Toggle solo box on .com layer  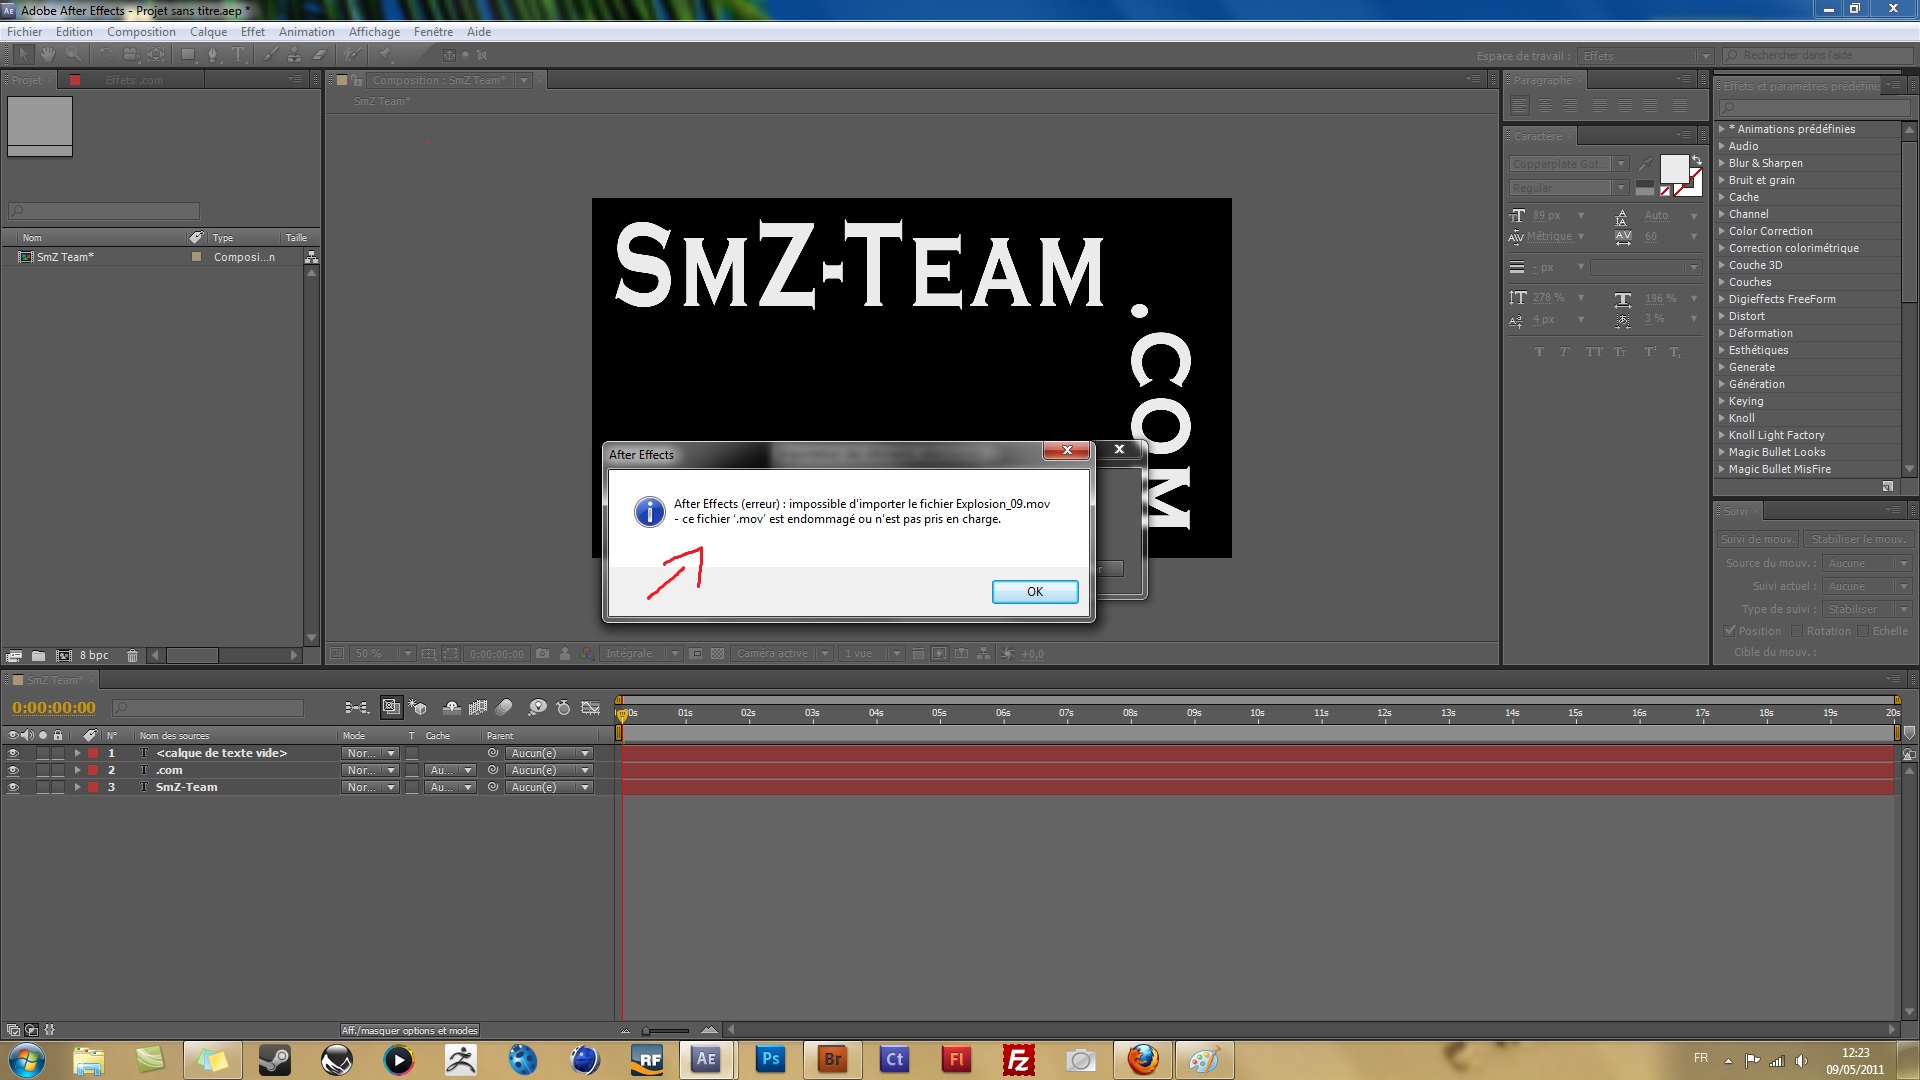click(43, 770)
